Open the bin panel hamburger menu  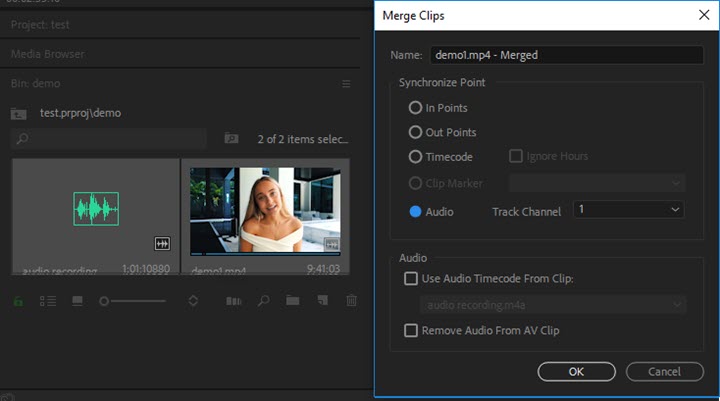[346, 84]
